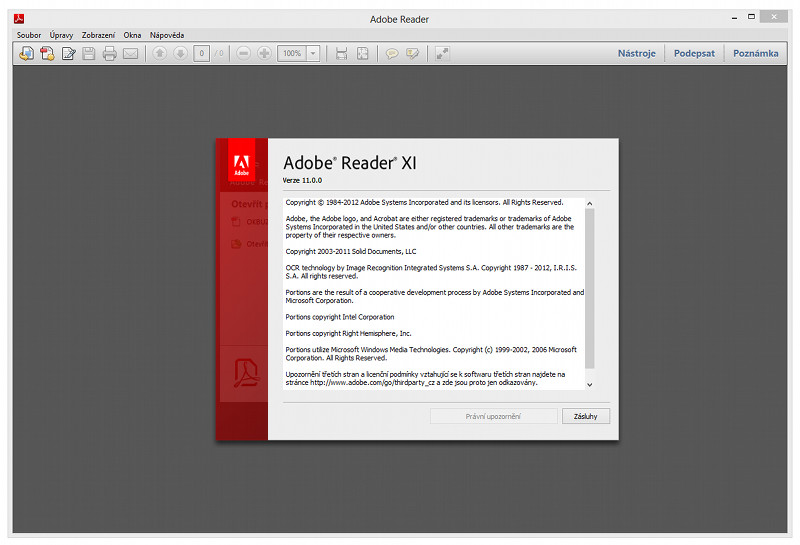Click the Create PDF online icon
The width and height of the screenshot is (800, 545).
[x=47, y=53]
